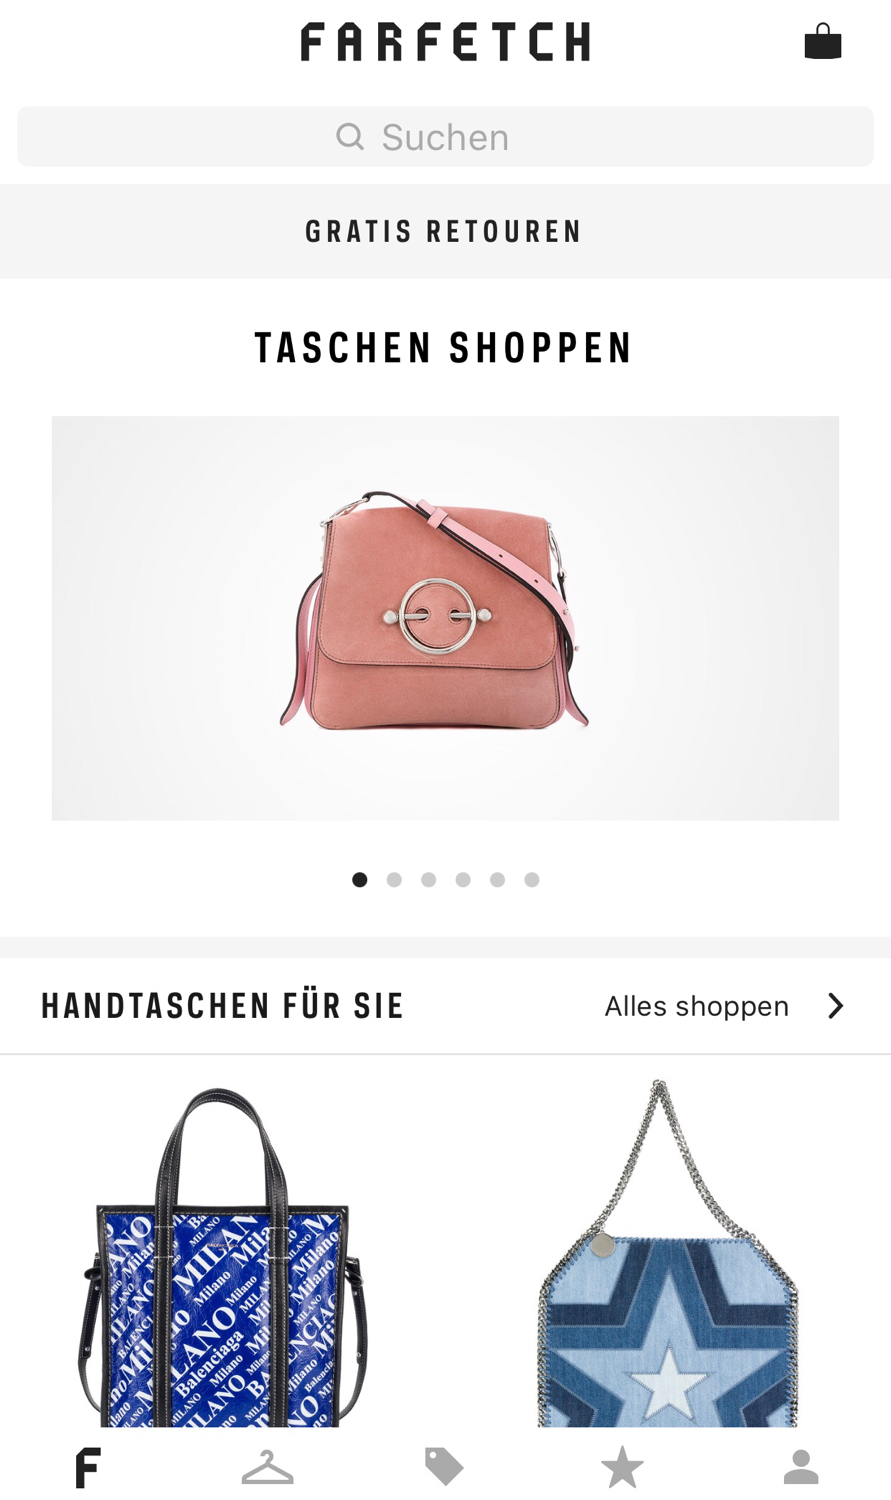Open the star wishlist tab
The height and width of the screenshot is (1500, 891).
click(622, 1467)
